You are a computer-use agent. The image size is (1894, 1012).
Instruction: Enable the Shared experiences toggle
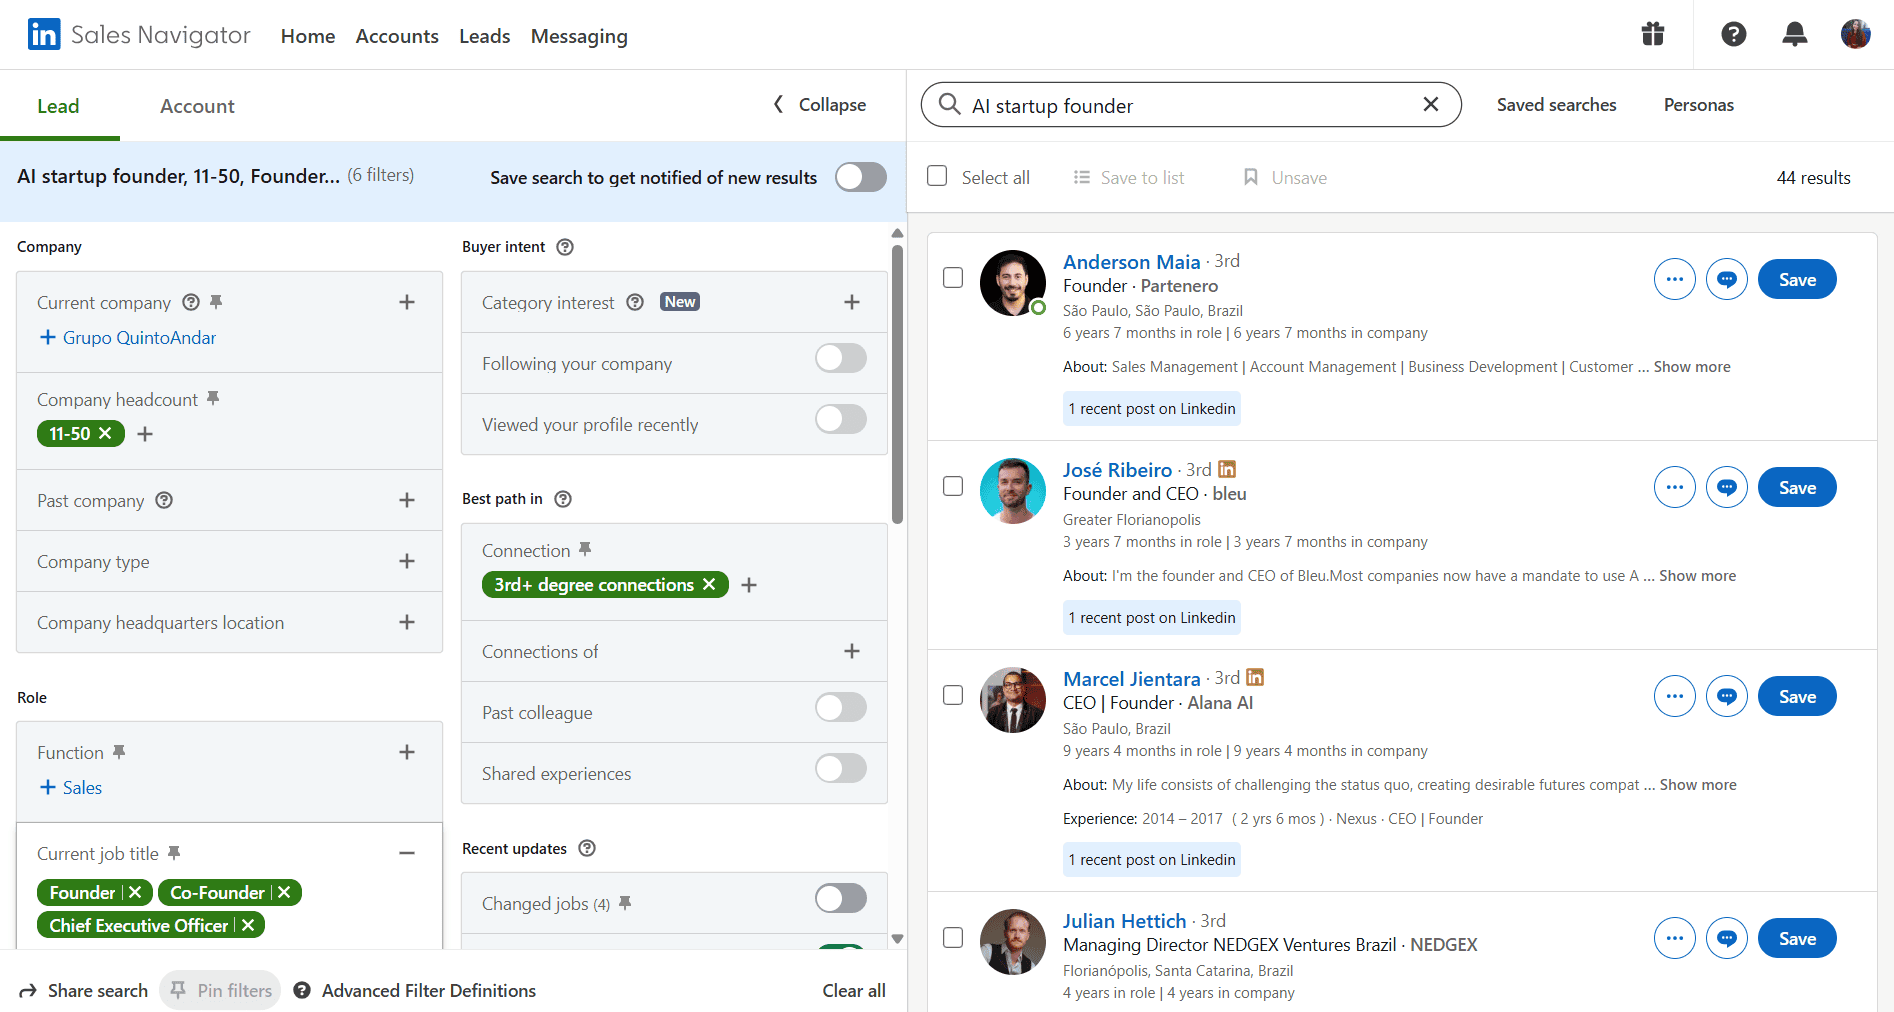(x=841, y=768)
